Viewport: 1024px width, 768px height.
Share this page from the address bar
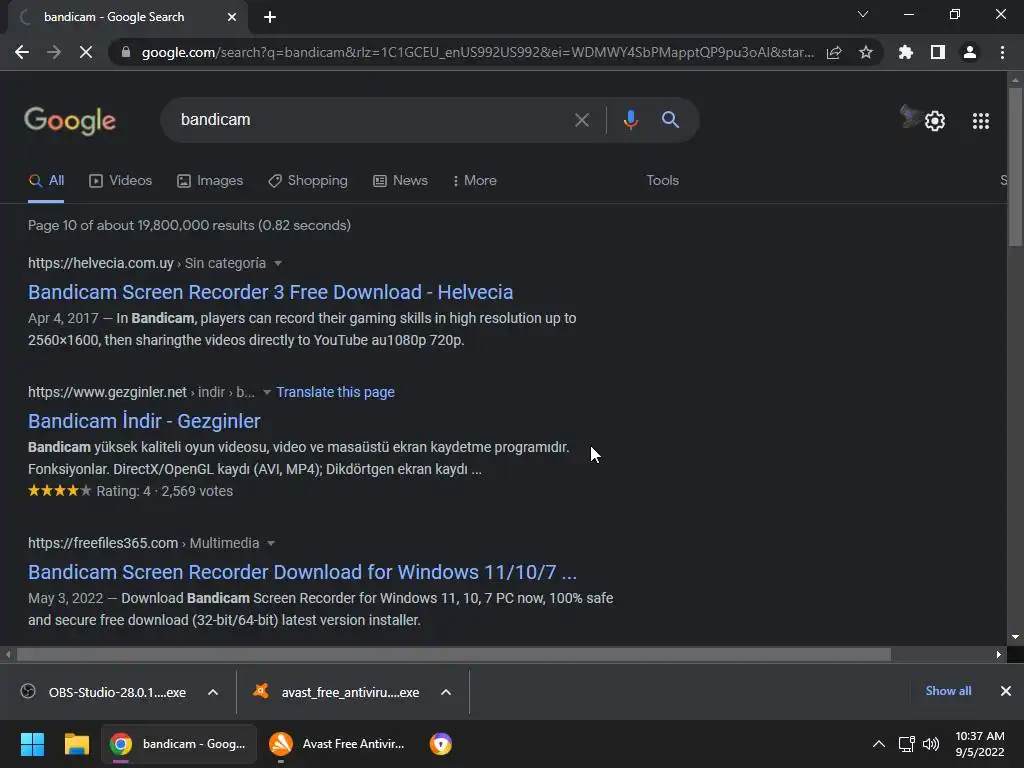tap(834, 52)
